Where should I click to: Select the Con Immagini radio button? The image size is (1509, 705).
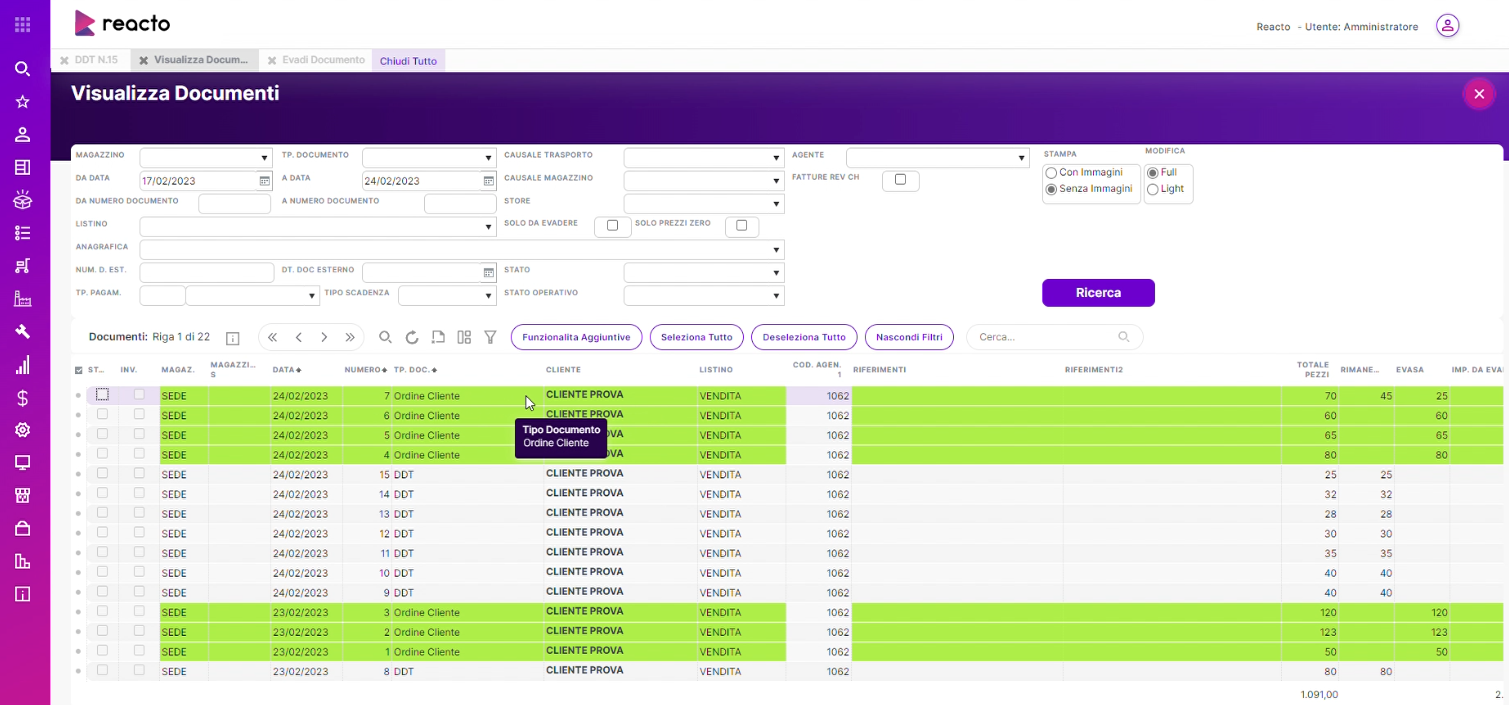point(1051,173)
